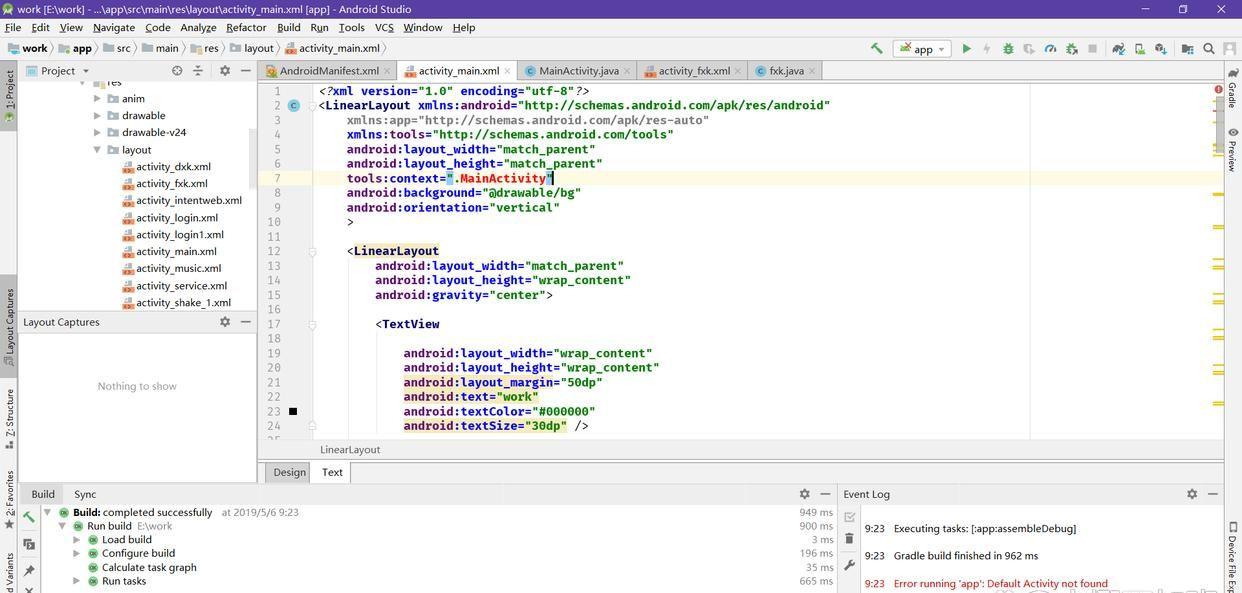Expand the drawable-v24 folder
Image resolution: width=1242 pixels, height=593 pixels.
pos(98,133)
